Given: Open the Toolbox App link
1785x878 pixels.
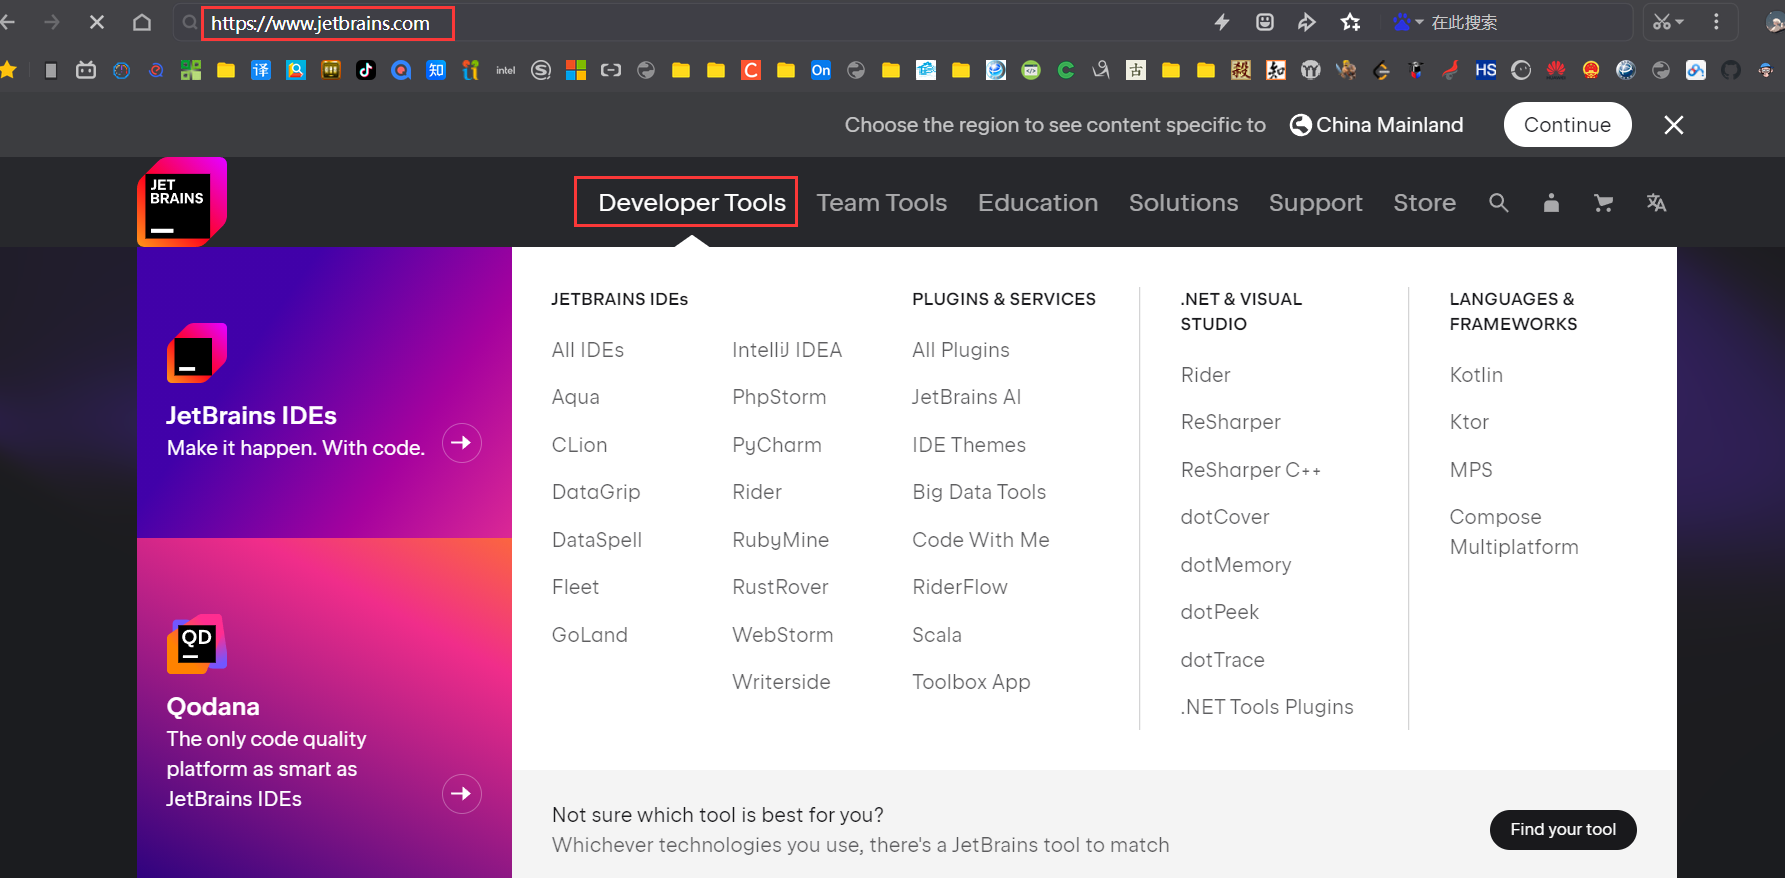Looking at the screenshot, I should (971, 682).
